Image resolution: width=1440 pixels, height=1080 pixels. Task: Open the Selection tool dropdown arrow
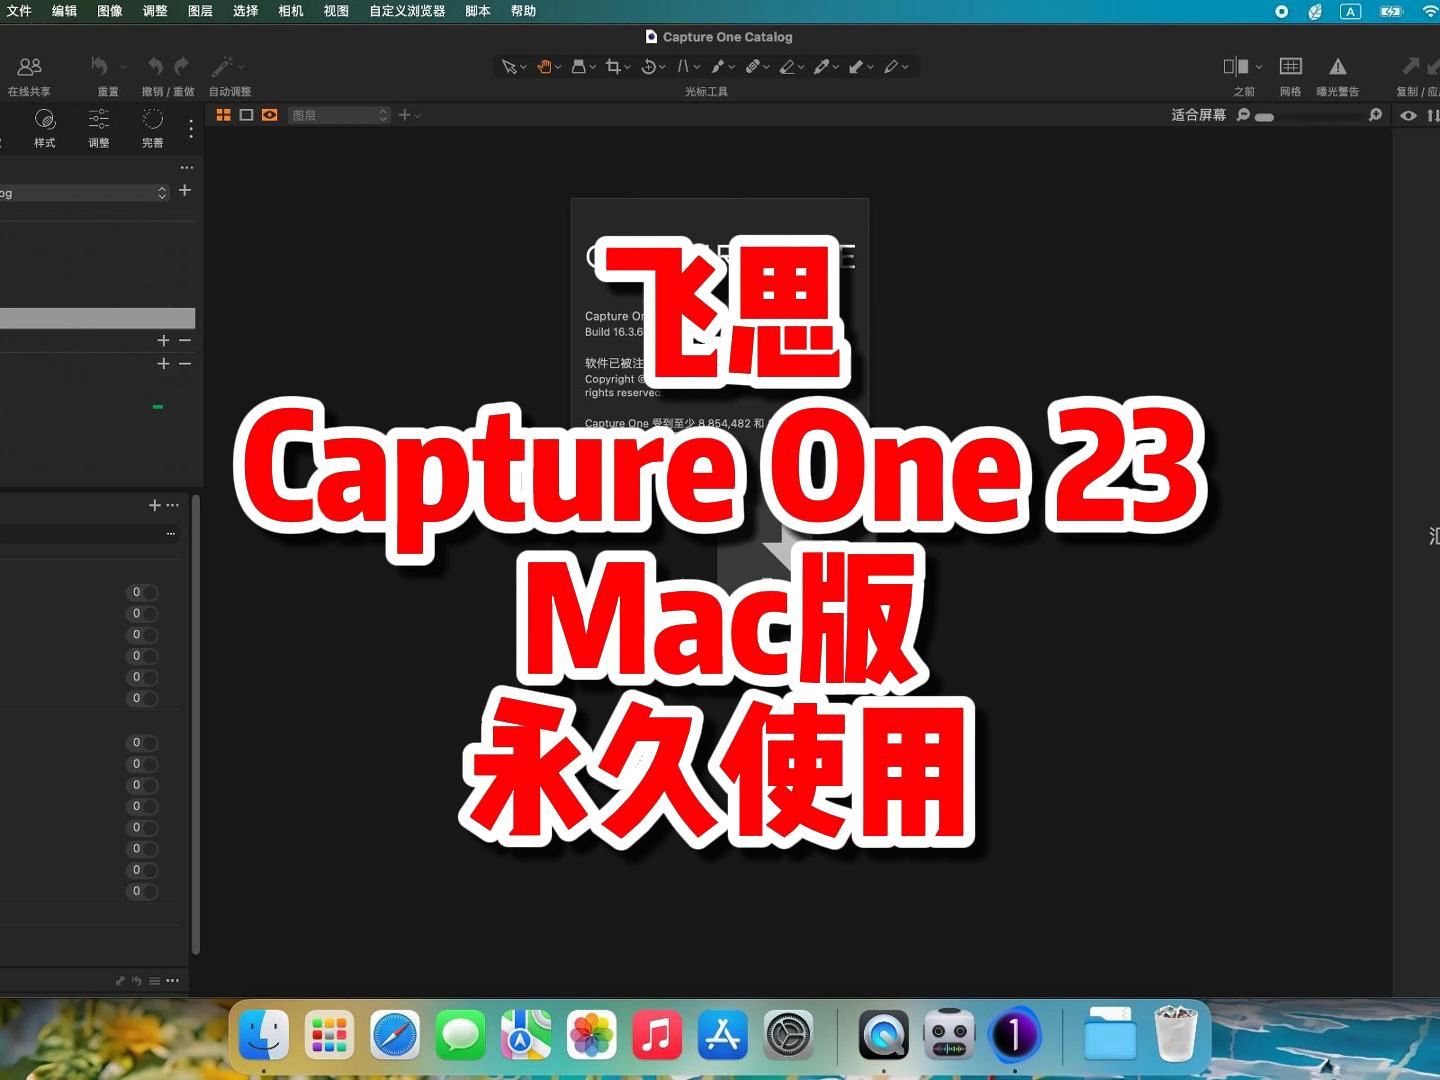pos(523,67)
